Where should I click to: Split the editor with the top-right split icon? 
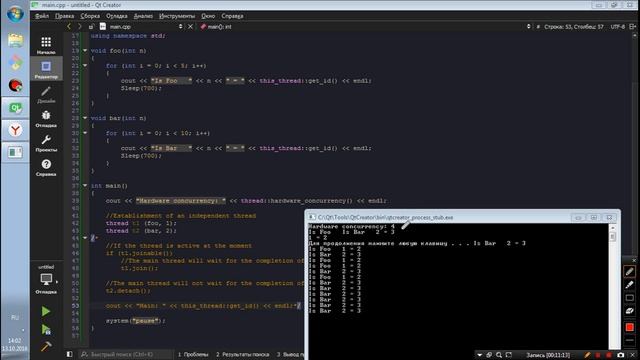(632, 27)
